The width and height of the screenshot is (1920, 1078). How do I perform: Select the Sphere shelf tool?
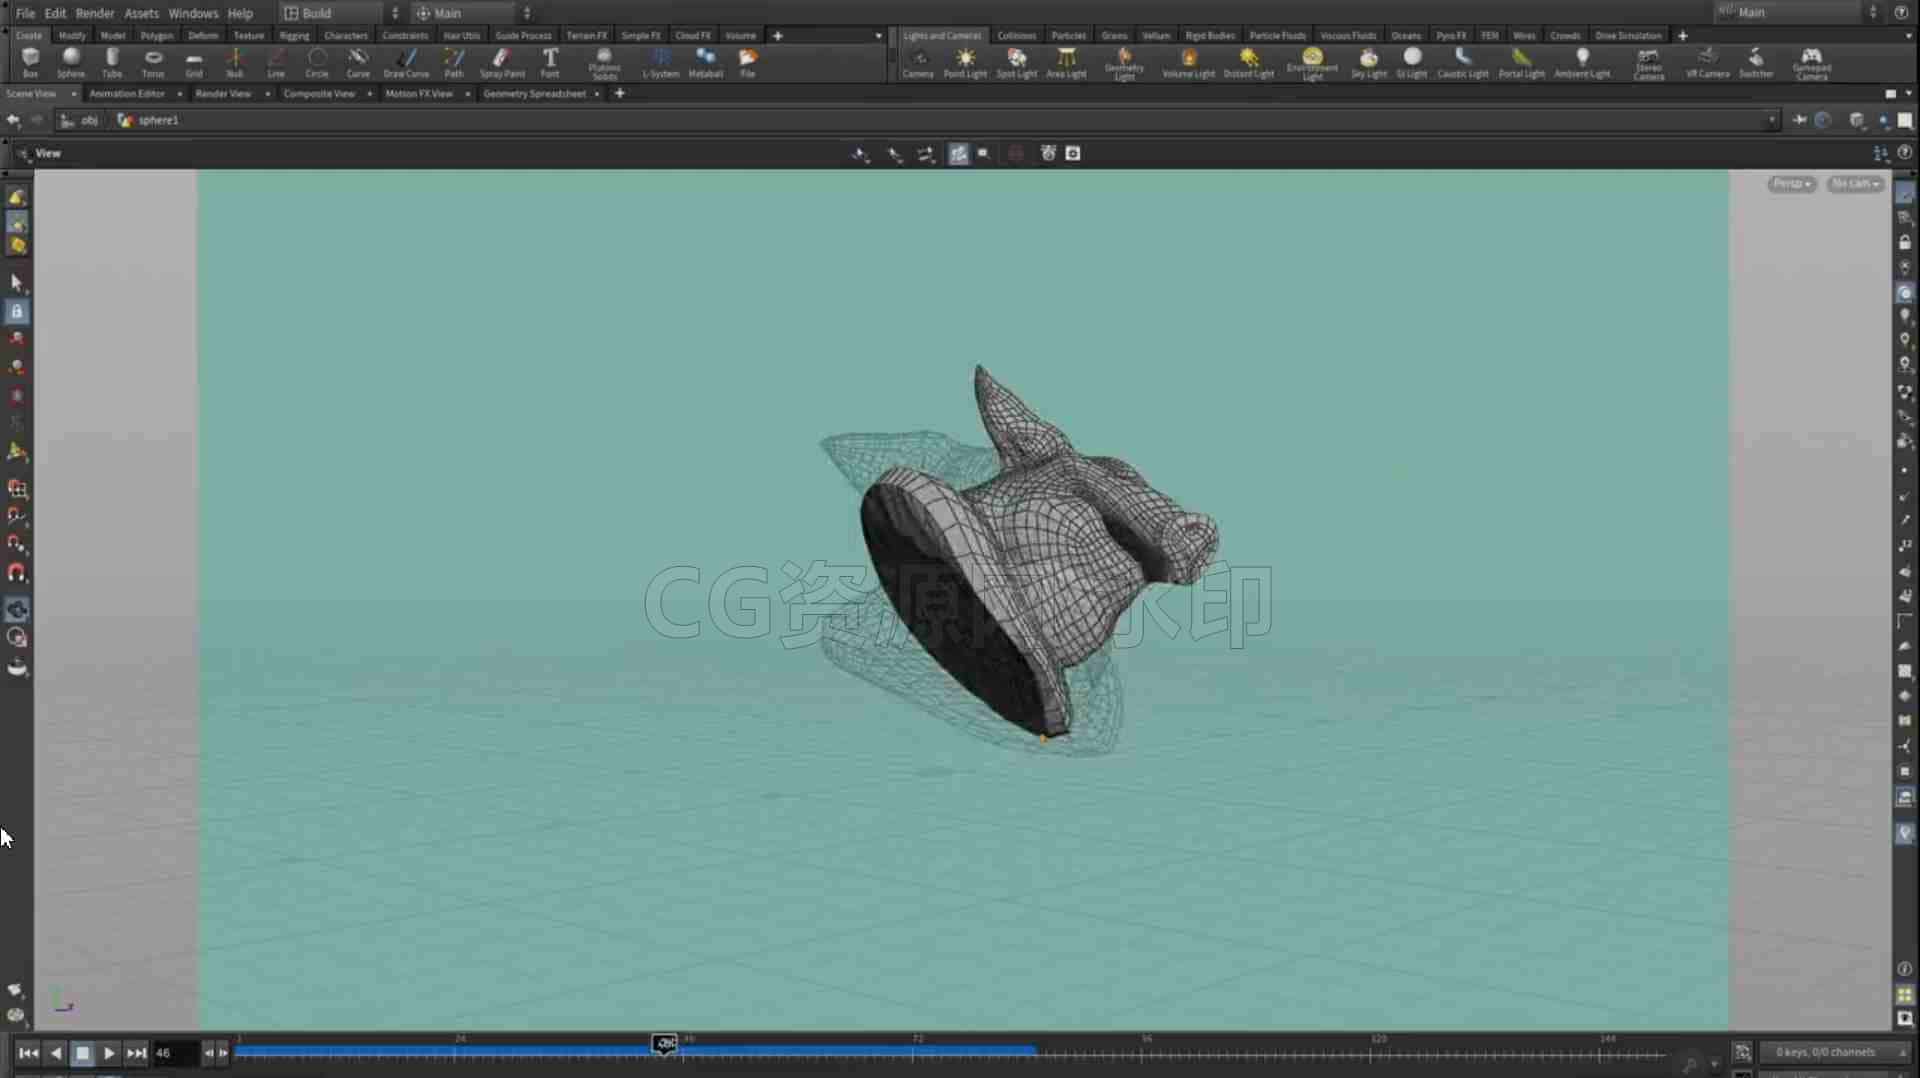tap(71, 63)
